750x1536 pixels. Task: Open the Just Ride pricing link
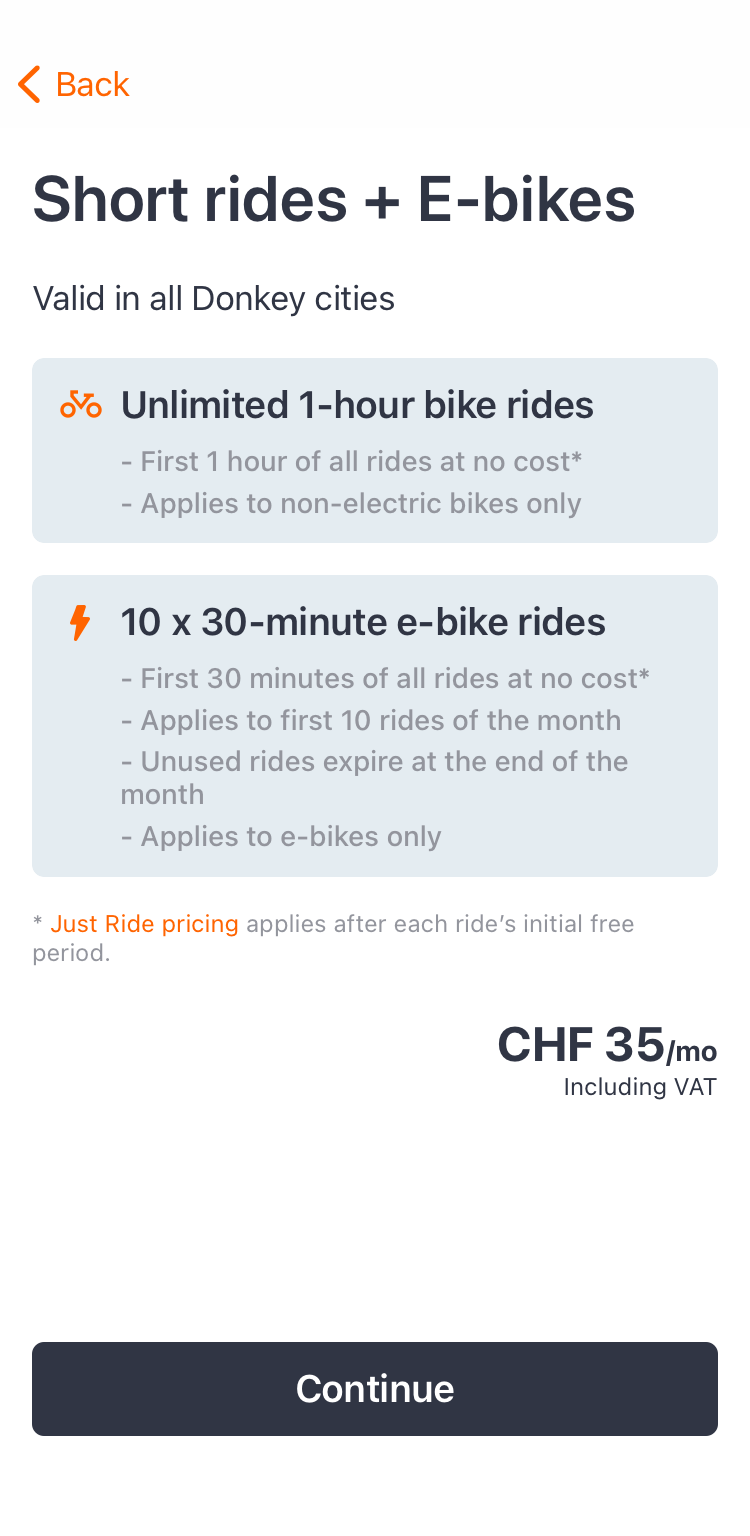point(144,924)
